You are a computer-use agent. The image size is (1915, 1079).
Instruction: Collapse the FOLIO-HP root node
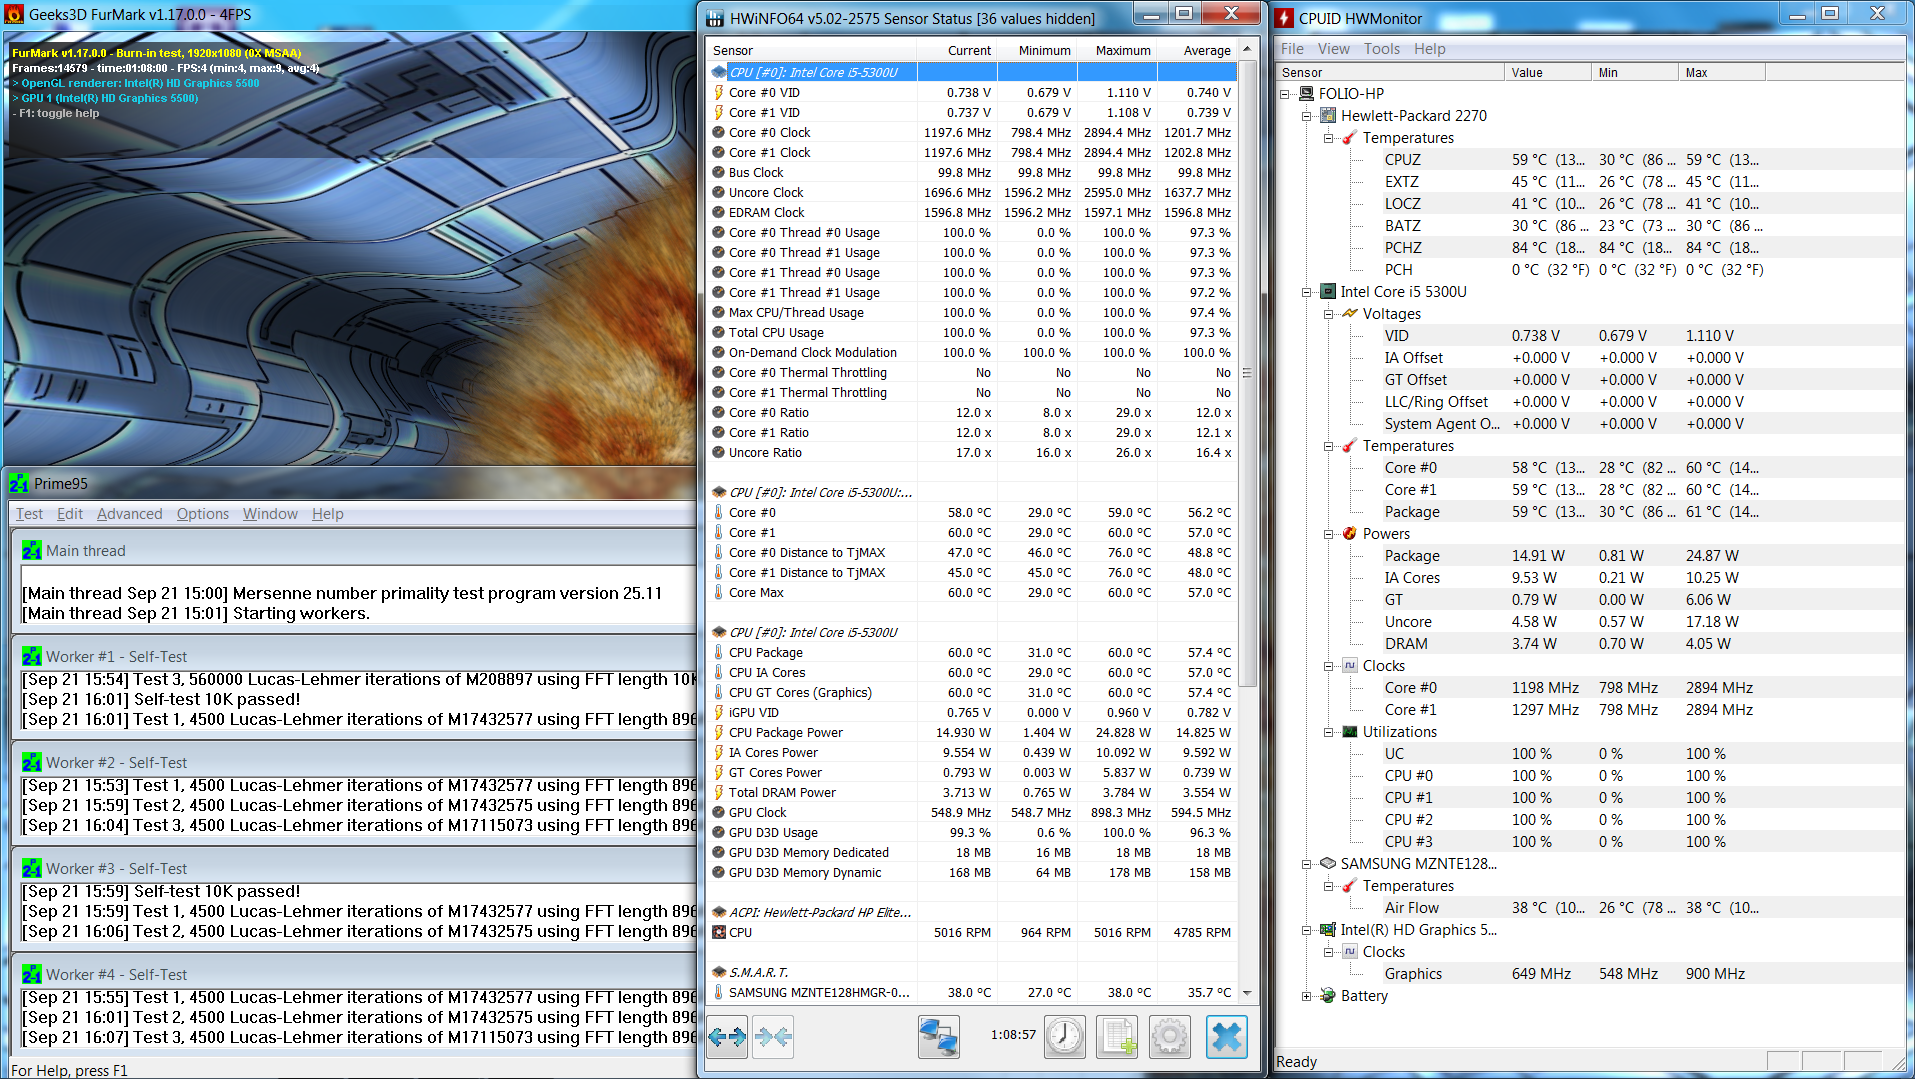coord(1285,94)
